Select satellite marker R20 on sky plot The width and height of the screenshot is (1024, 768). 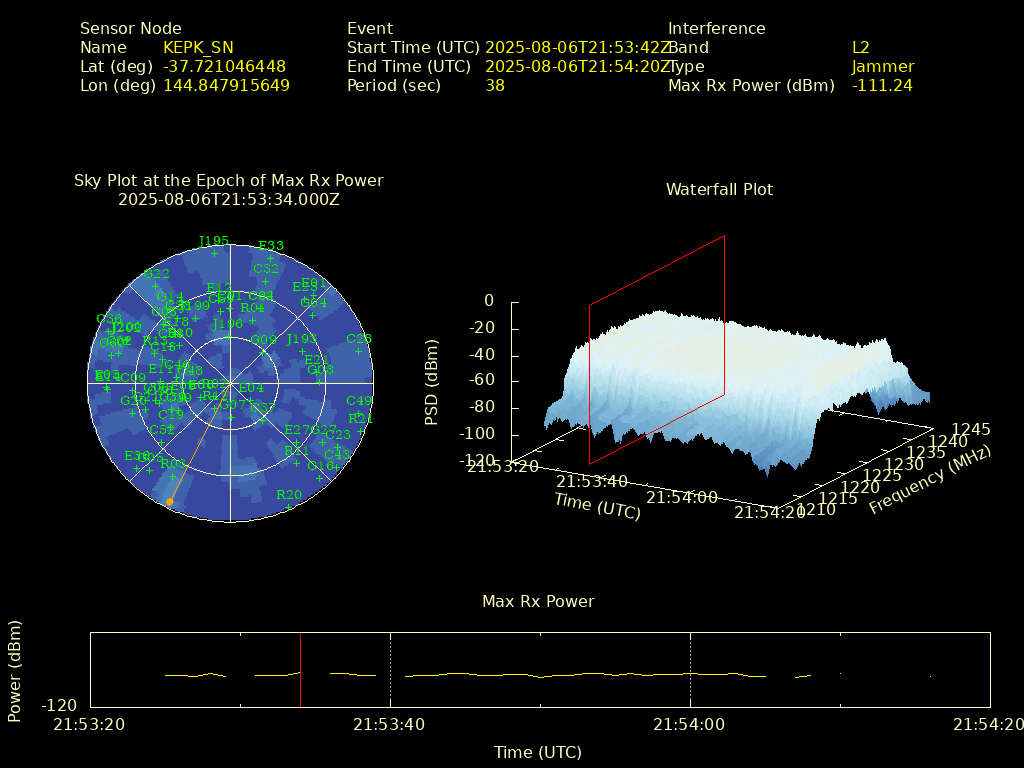pyautogui.click(x=289, y=506)
